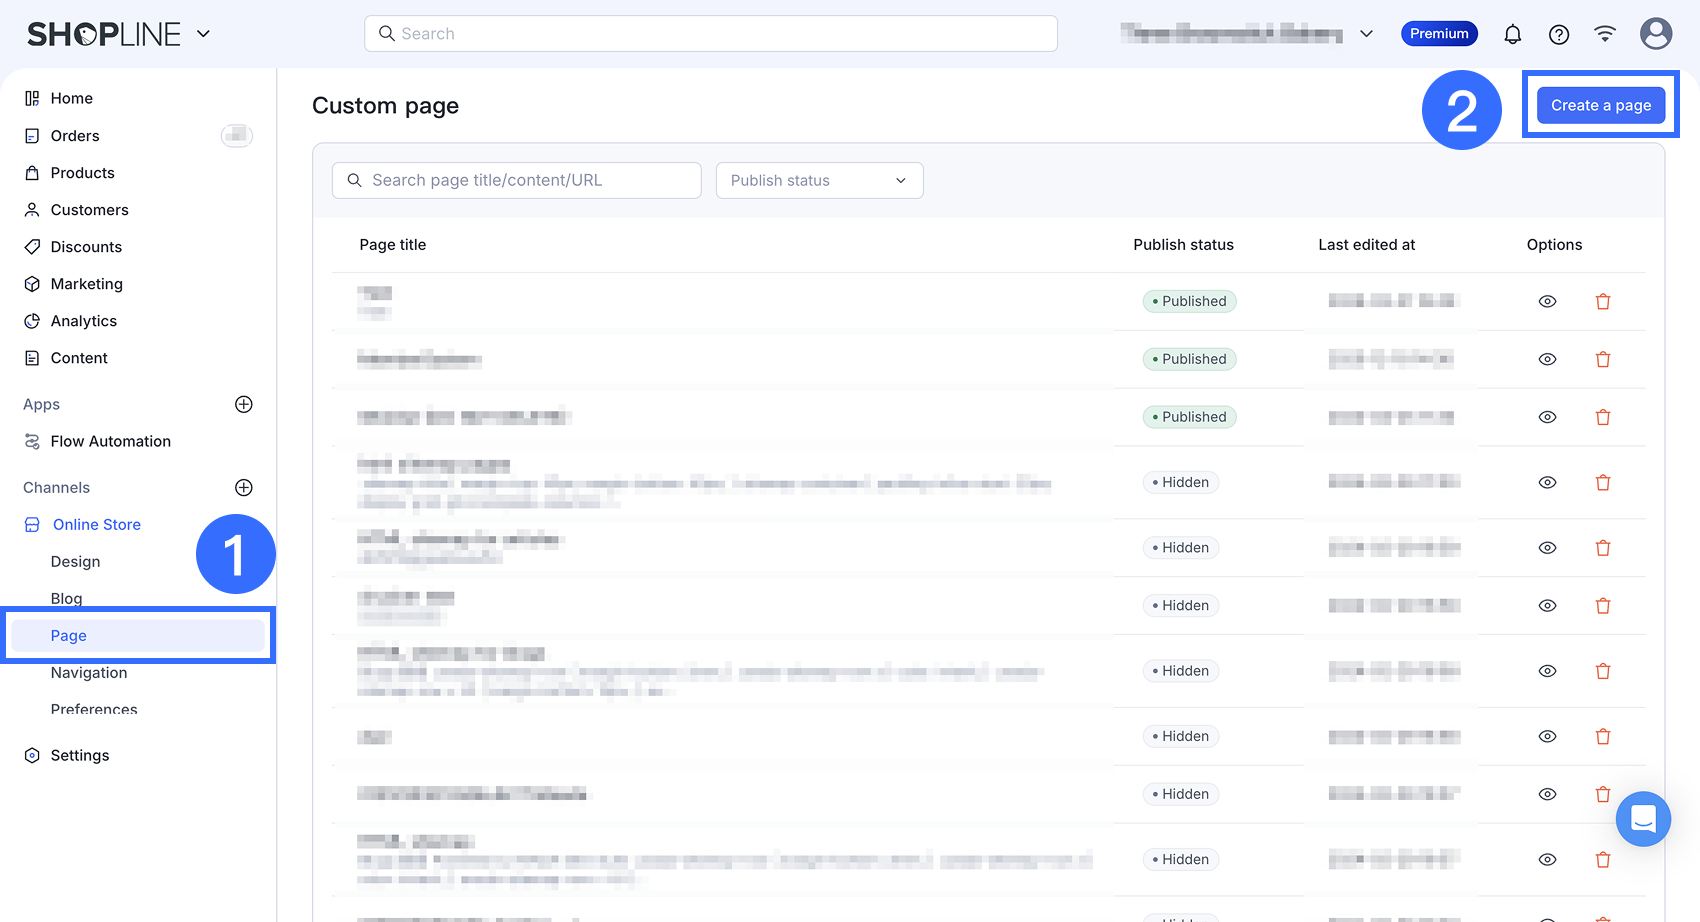Click the first row's Published status badge
The image size is (1700, 922).
(x=1189, y=302)
